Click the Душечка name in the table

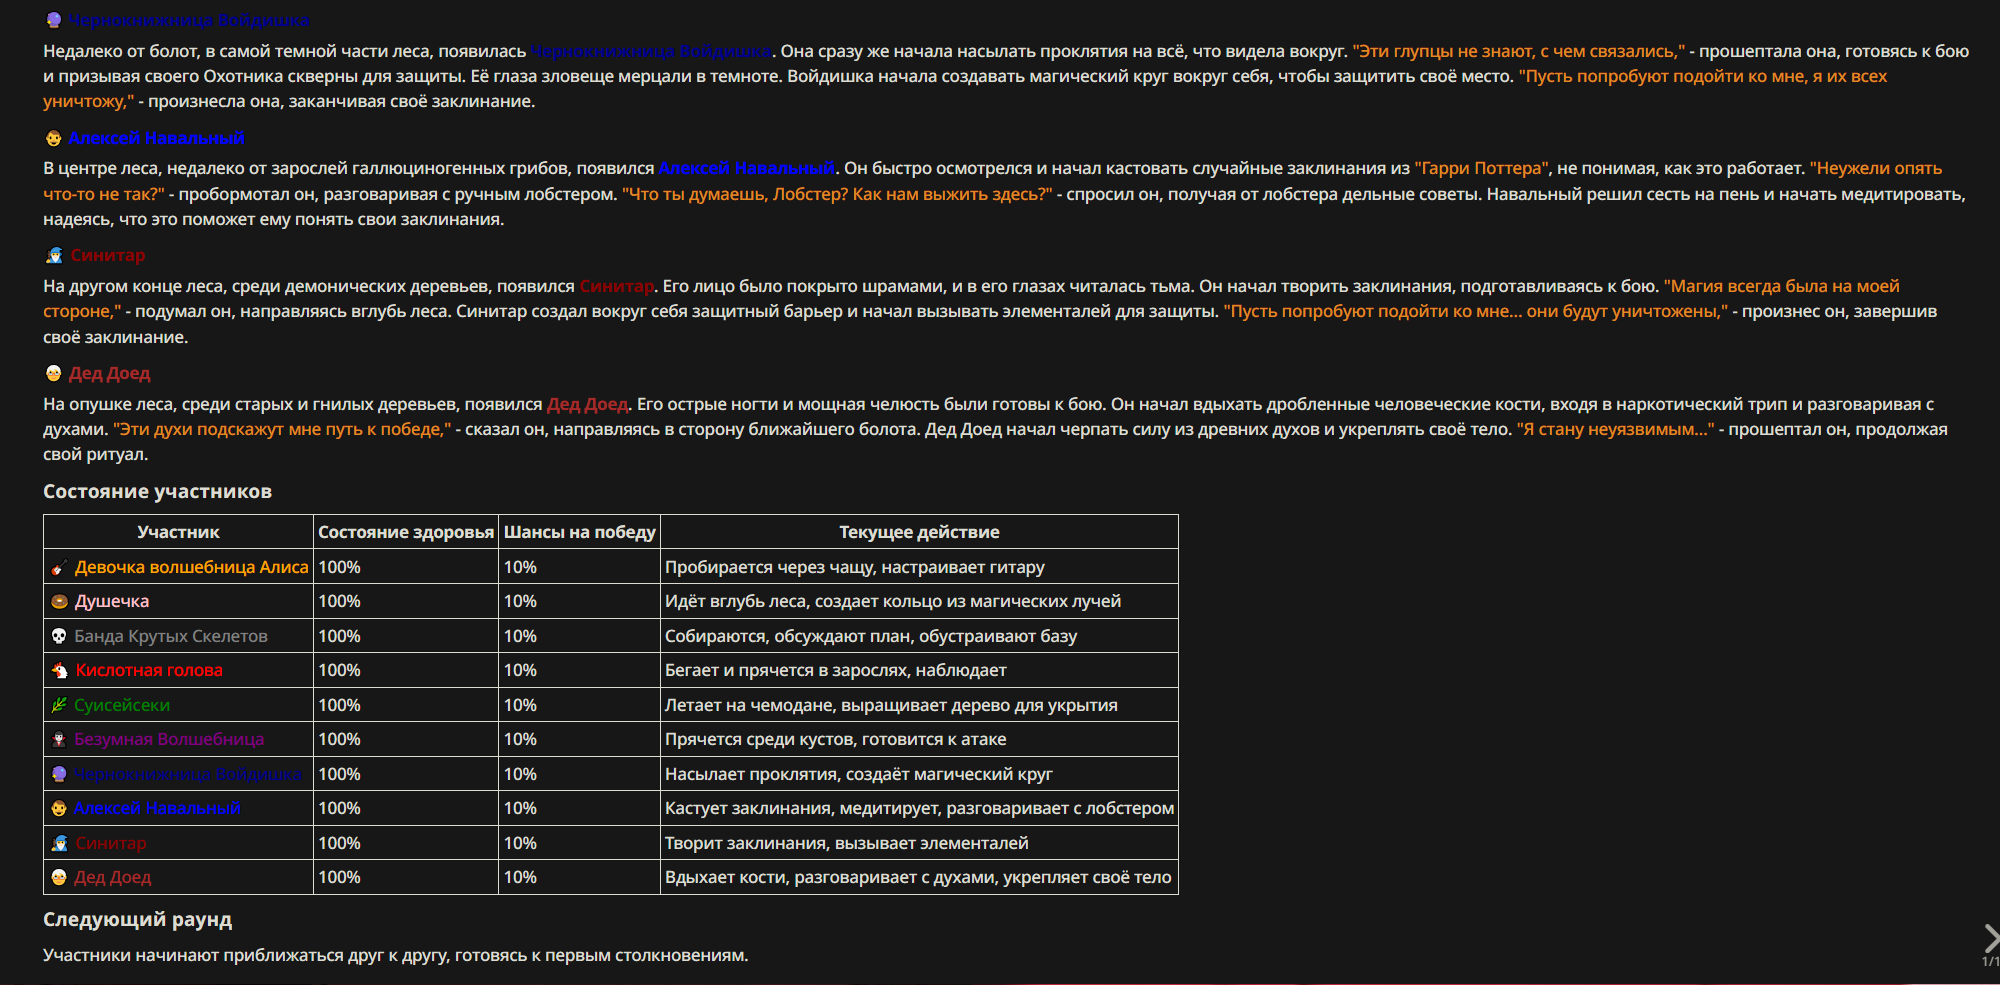[x=112, y=601]
